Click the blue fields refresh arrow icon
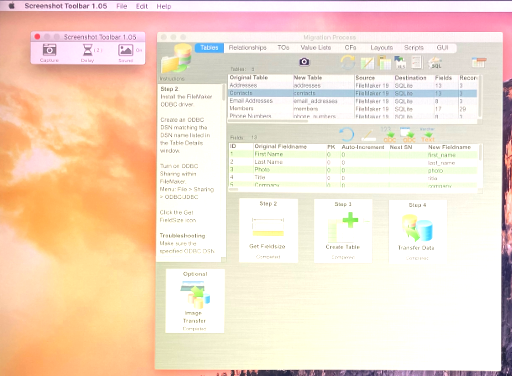 point(347,135)
